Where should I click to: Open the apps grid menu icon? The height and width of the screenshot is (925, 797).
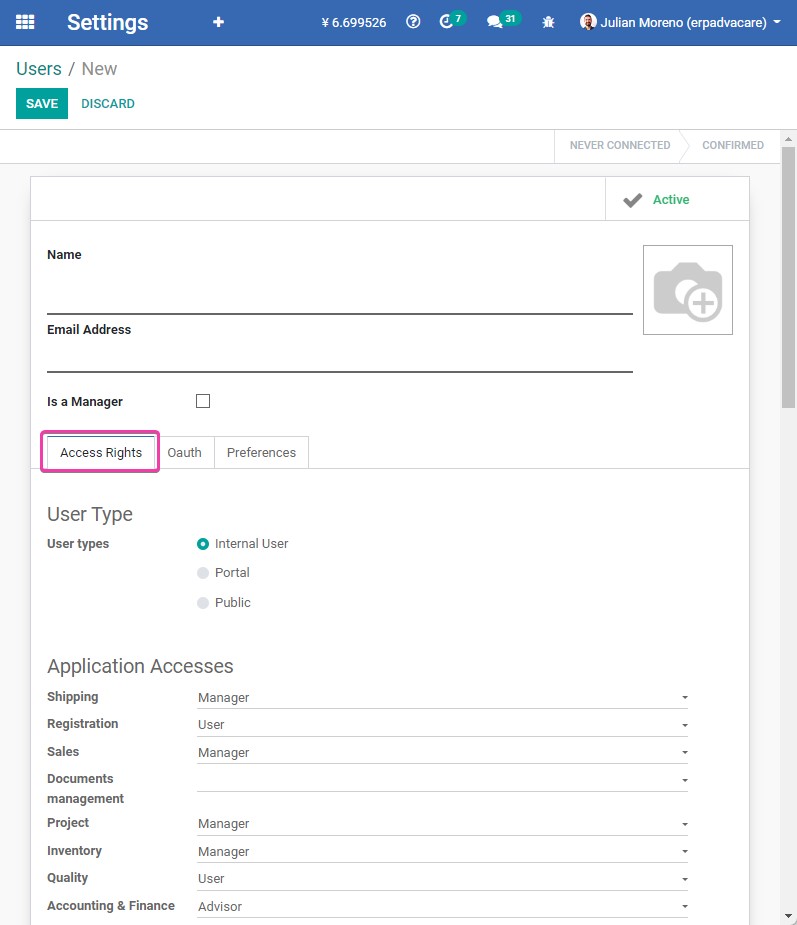tap(25, 22)
